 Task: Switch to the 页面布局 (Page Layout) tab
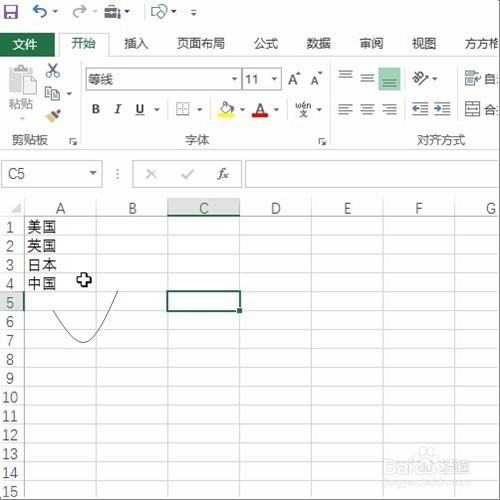(x=201, y=44)
